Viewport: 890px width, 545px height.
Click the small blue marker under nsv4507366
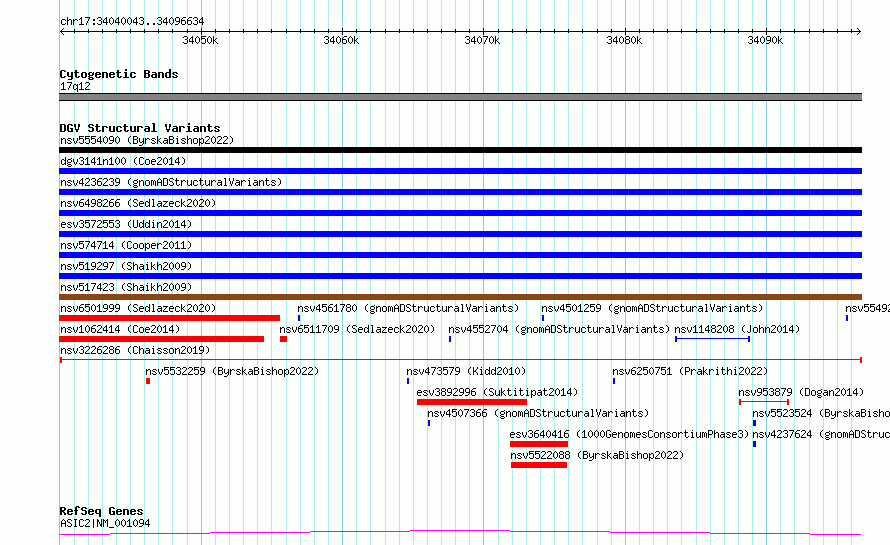429,423
